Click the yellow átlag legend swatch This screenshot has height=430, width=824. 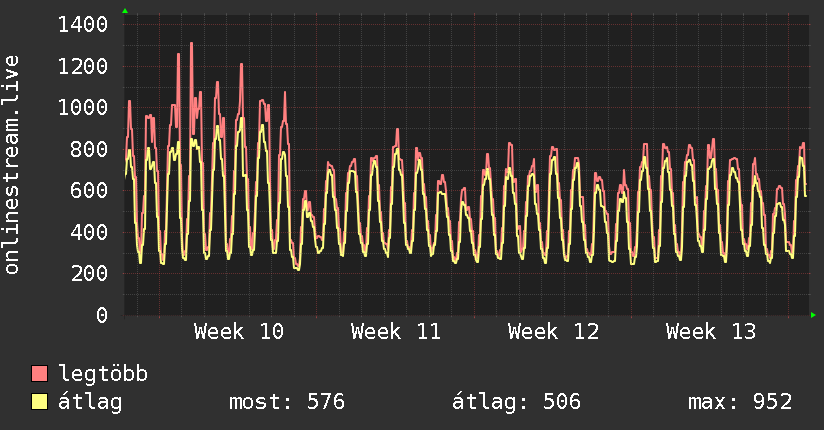coord(39,402)
